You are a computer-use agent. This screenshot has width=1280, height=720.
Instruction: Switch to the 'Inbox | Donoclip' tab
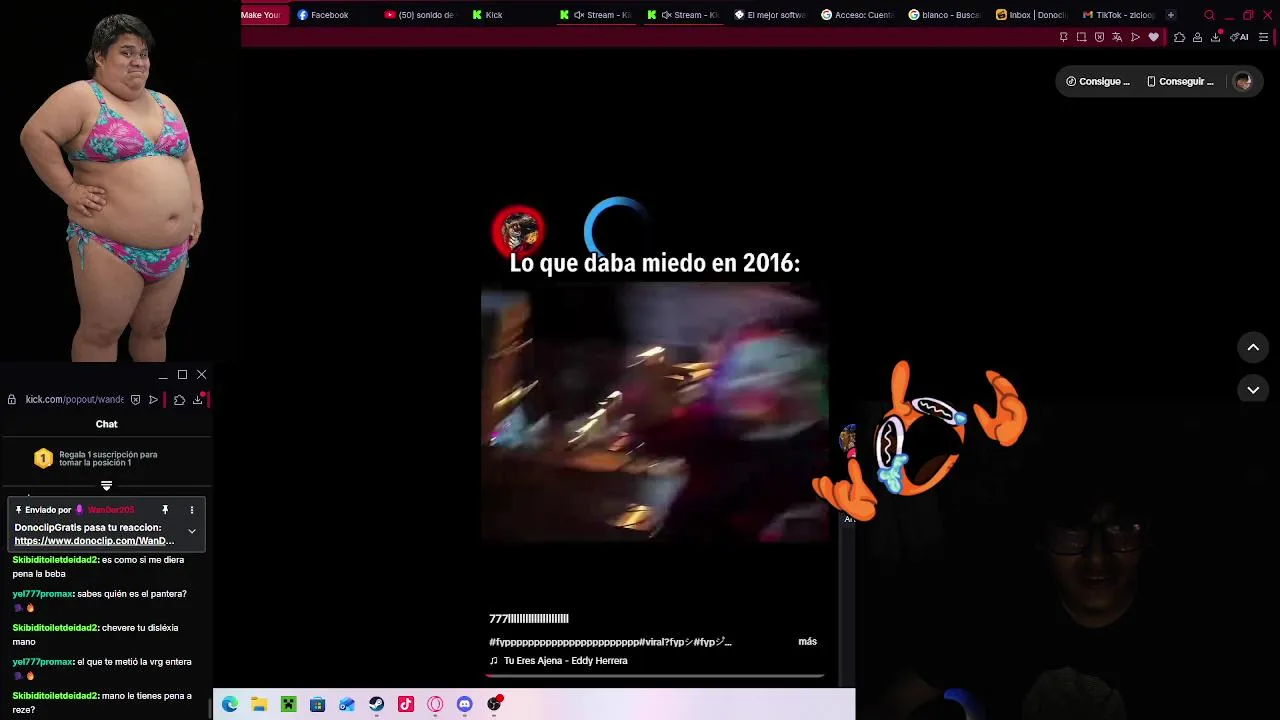pos(1031,15)
